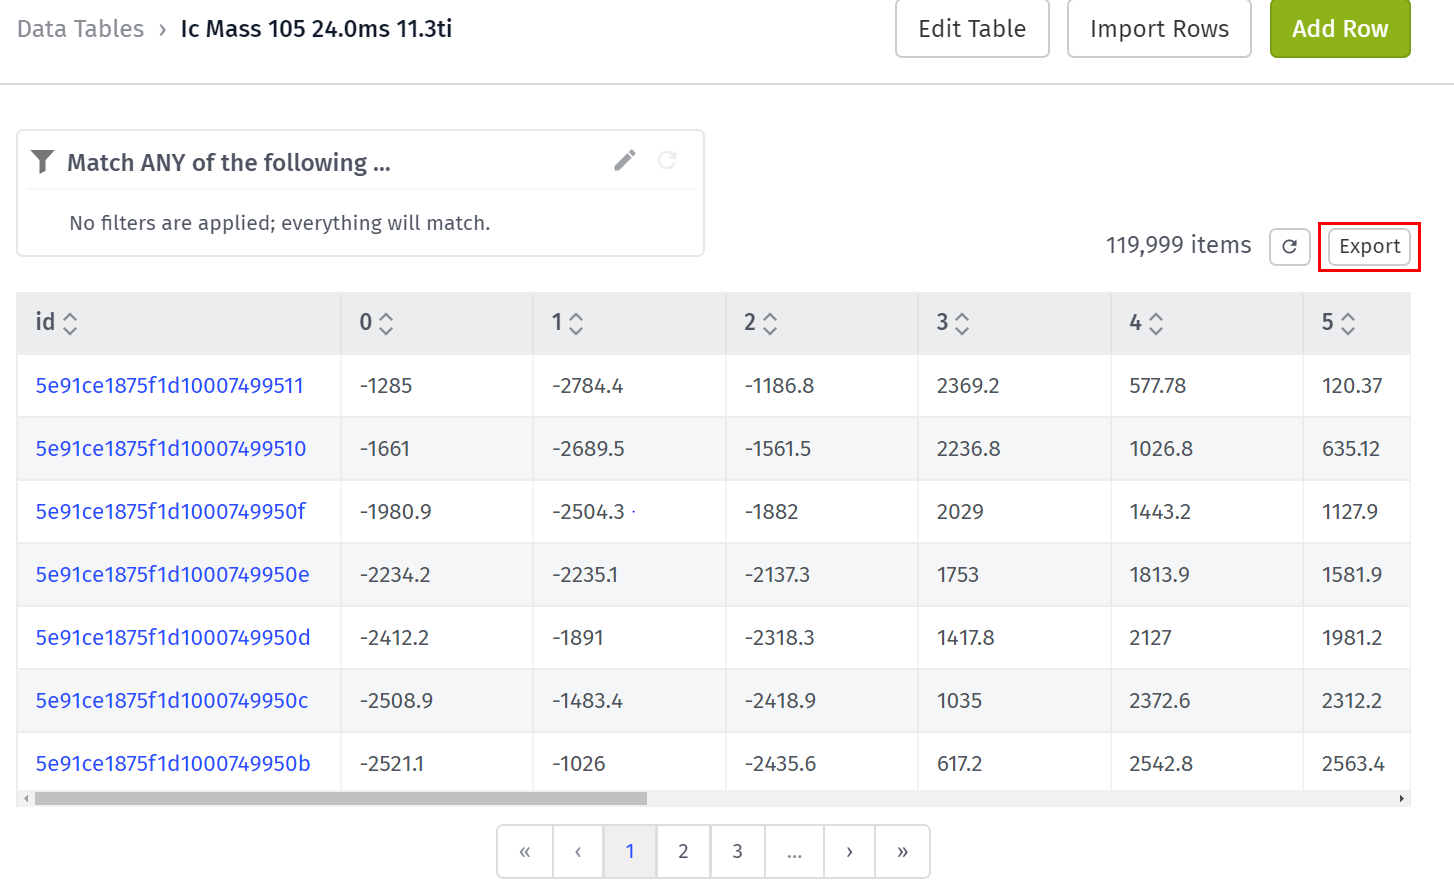Click the "Match ANY of the following ..." header
Screen dimensions: 1454x892
click(229, 163)
